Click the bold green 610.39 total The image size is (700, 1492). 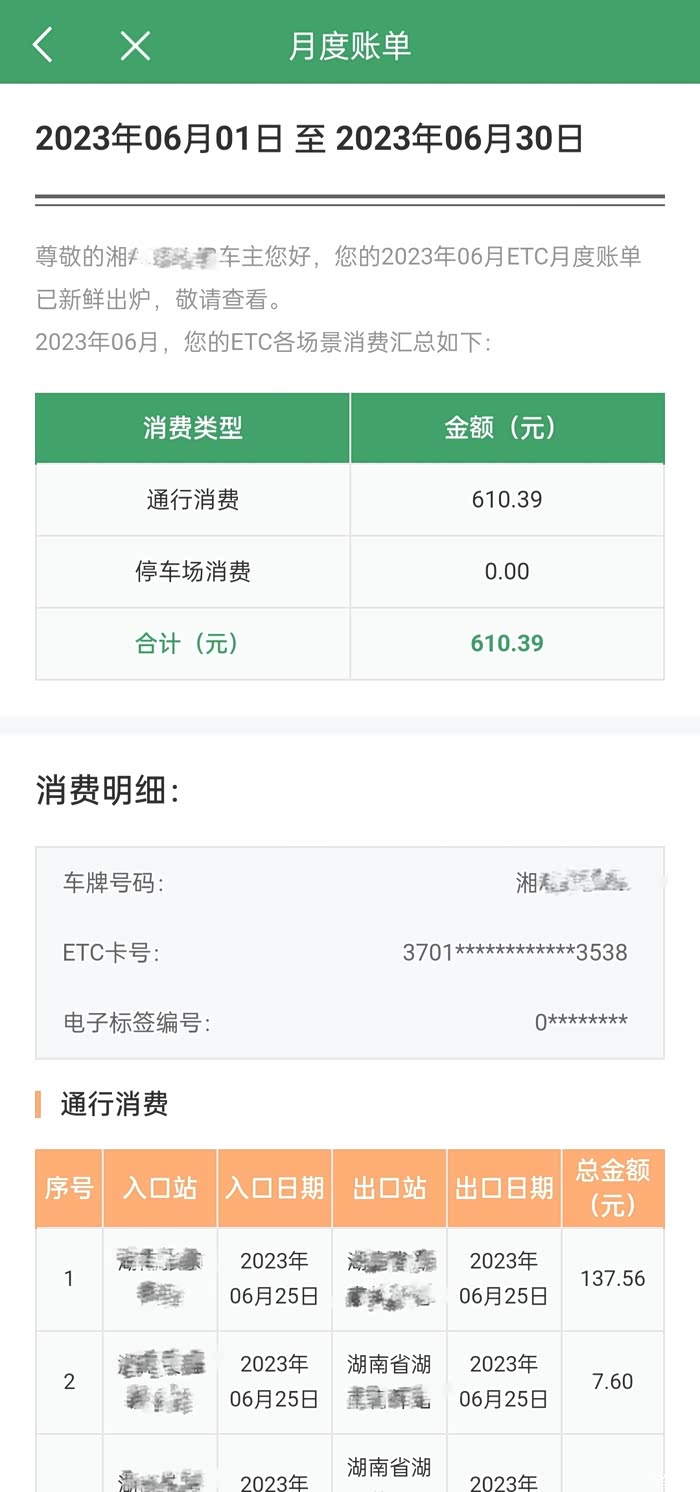click(x=507, y=643)
